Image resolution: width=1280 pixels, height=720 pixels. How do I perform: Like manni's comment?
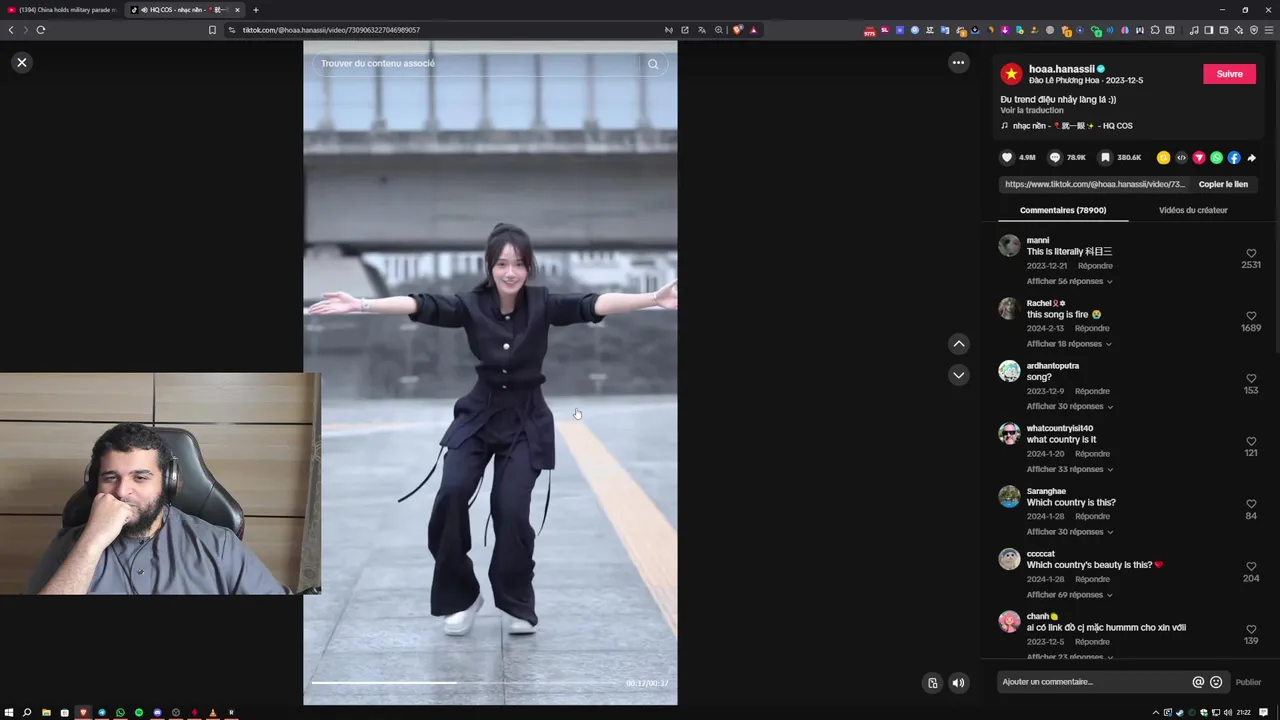click(1251, 254)
